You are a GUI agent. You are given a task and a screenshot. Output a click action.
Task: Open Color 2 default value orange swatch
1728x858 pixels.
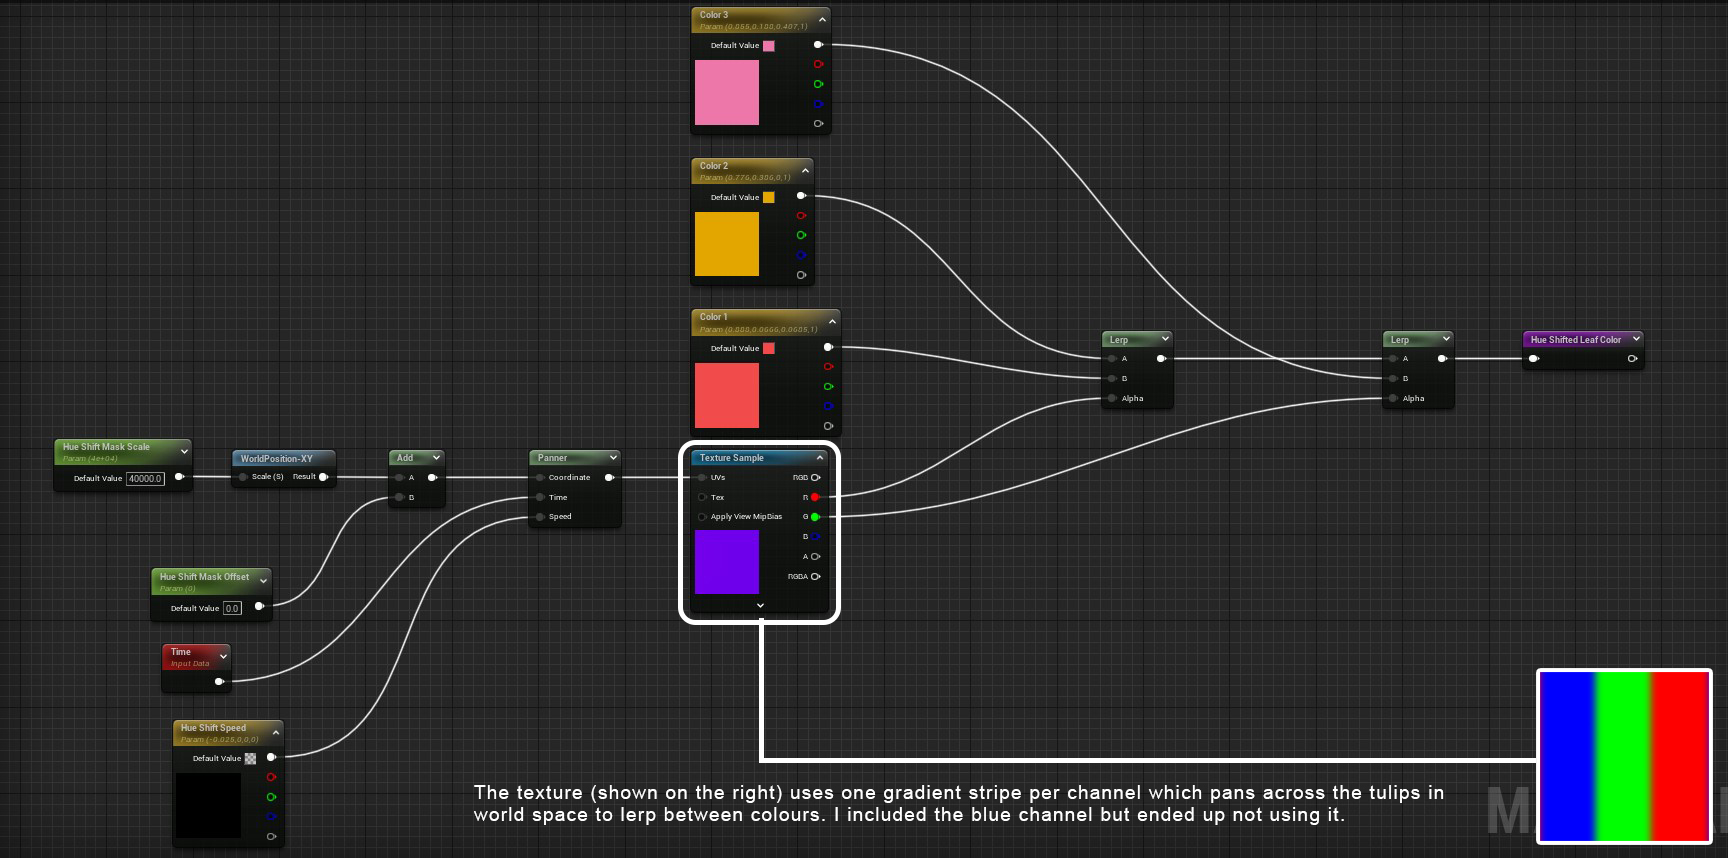coord(769,198)
